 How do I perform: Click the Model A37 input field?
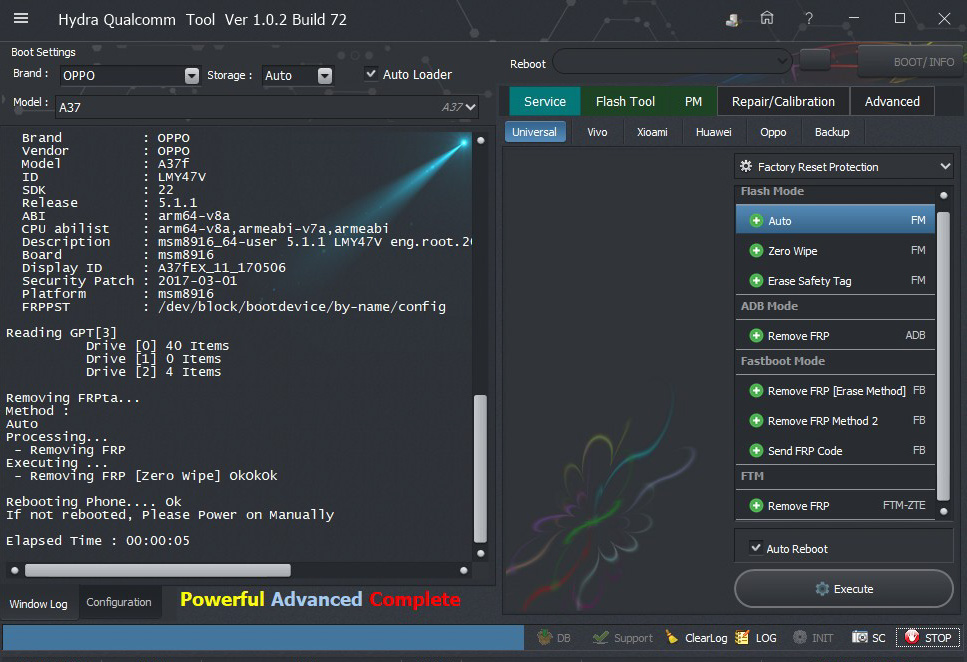266,107
